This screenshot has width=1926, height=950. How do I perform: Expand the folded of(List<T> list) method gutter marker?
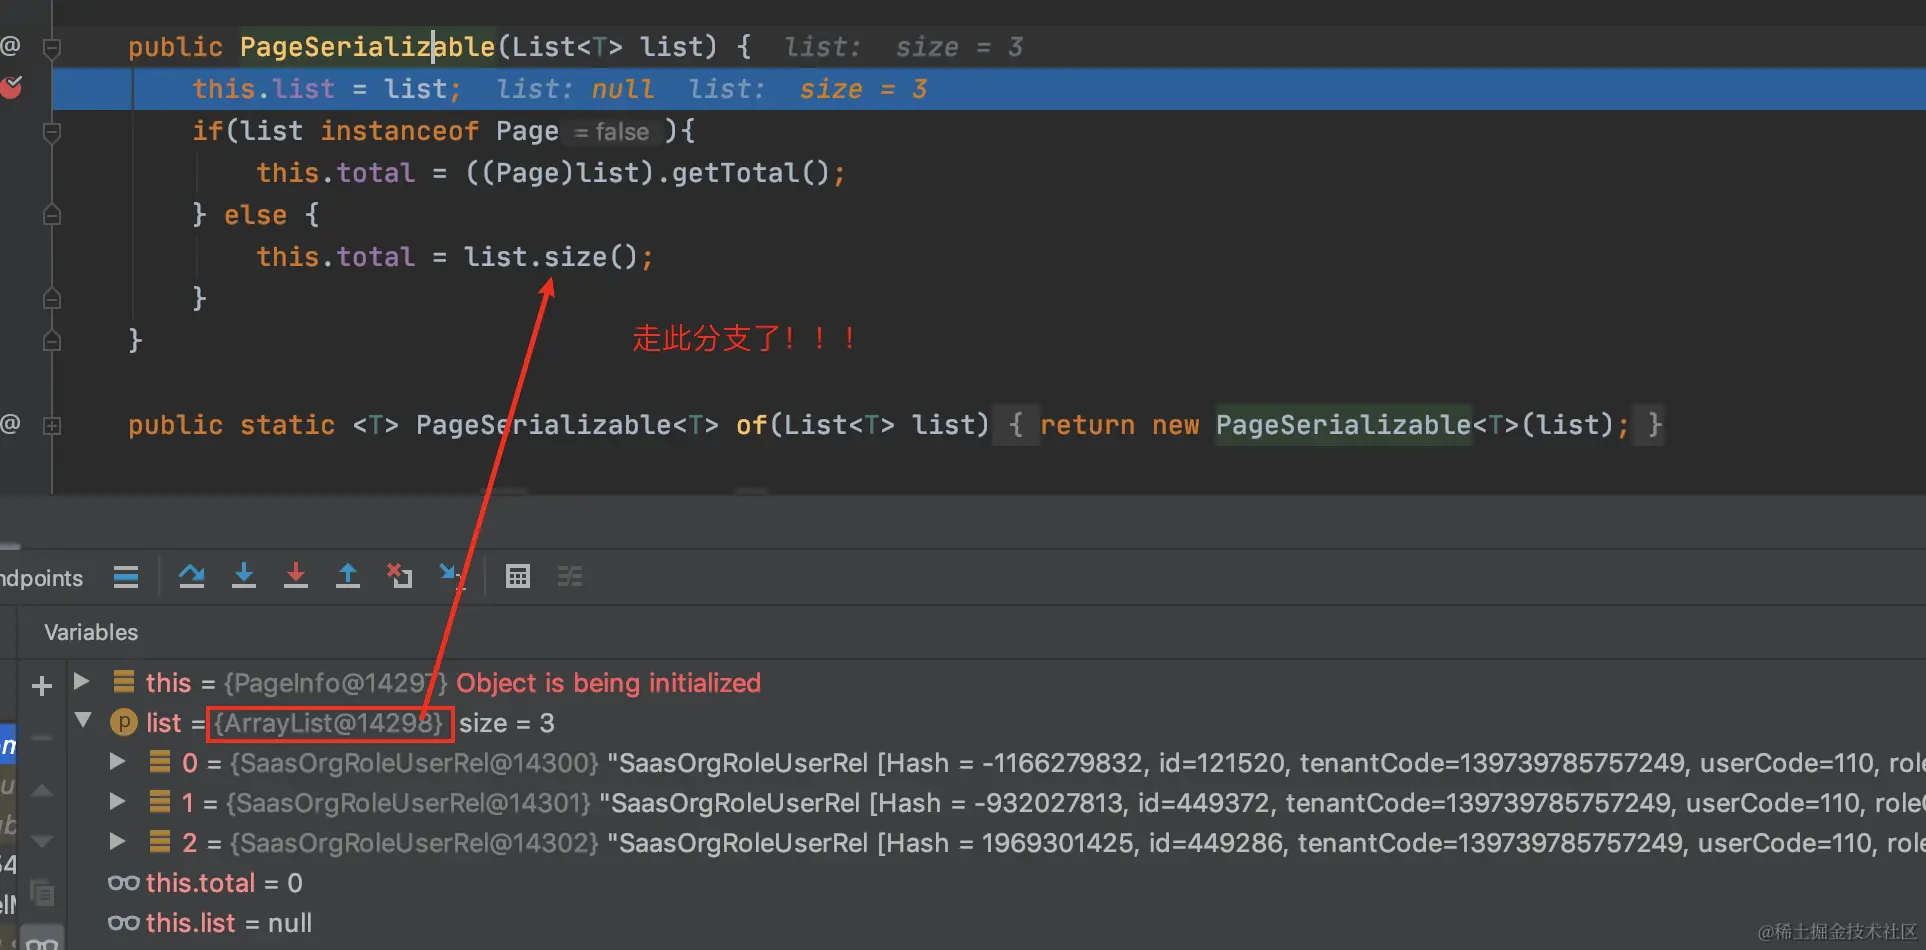[53, 425]
